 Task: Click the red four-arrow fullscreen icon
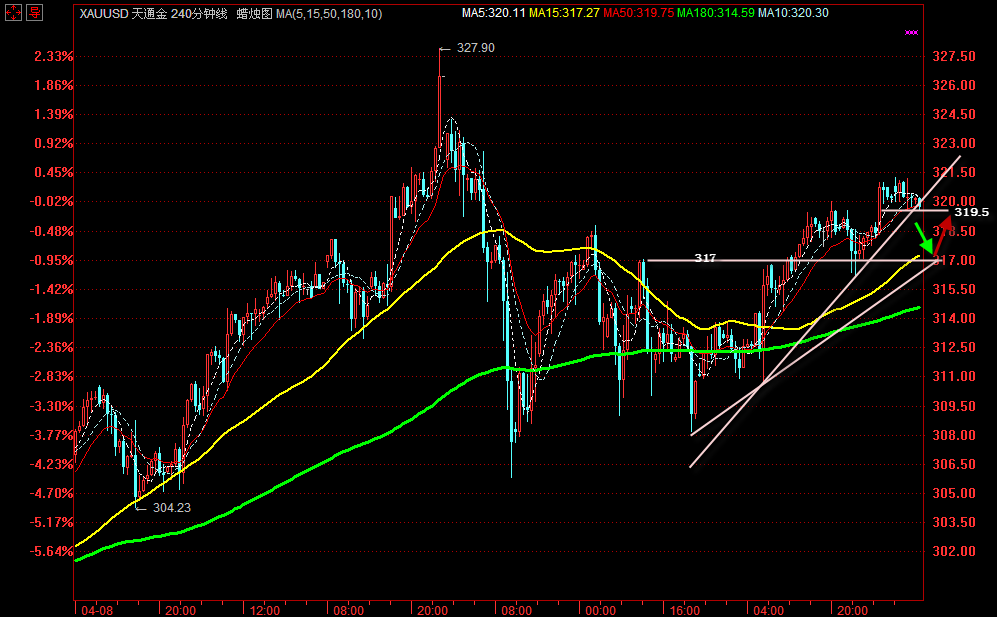click(x=11, y=13)
